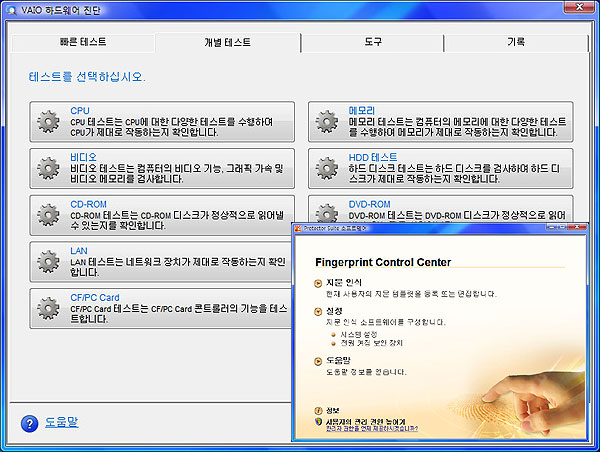The height and width of the screenshot is (452, 600).
Task: Click the HDD 테스트 gear icon
Action: point(326,168)
